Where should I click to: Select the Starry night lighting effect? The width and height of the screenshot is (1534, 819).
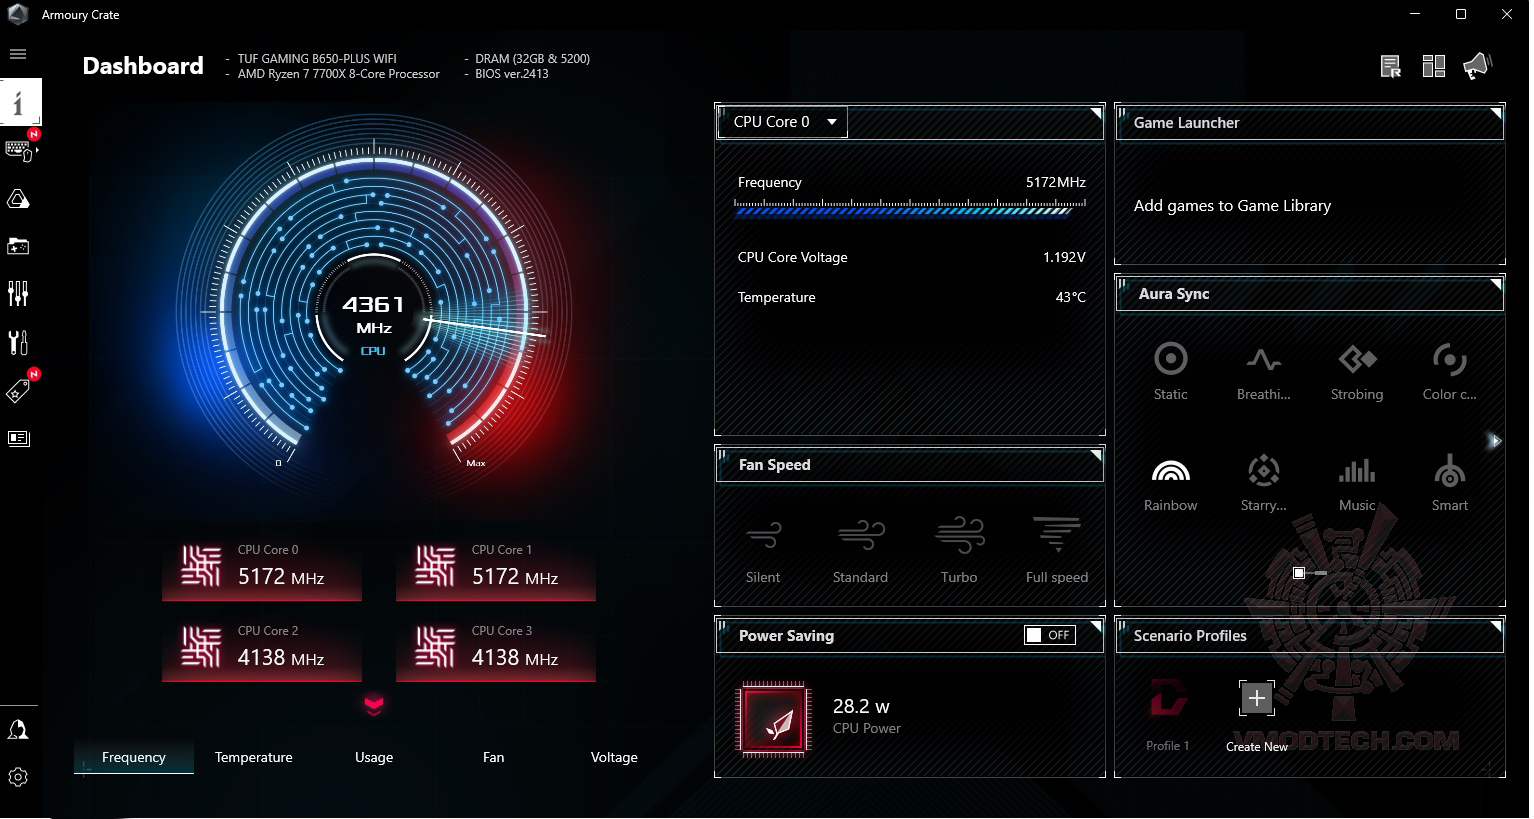click(1263, 482)
